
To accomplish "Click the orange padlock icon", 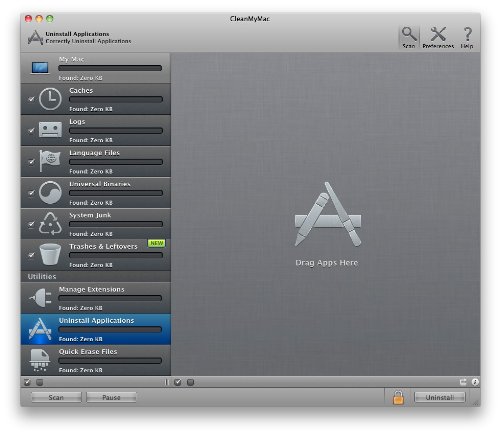I will click(398, 397).
